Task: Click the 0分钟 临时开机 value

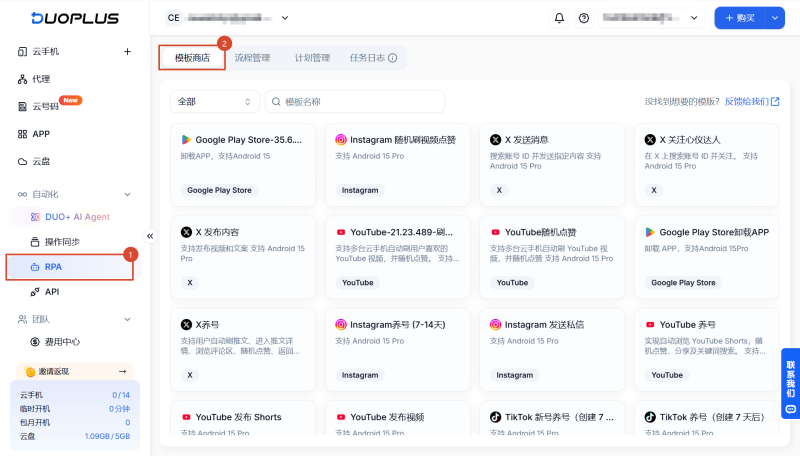Action: point(119,409)
